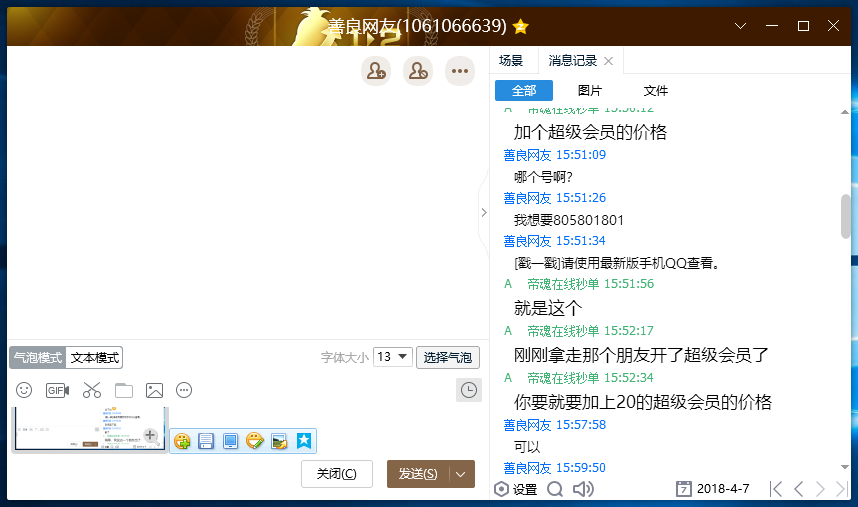Select the 消息记录 tab
The width and height of the screenshot is (858, 507).
click(572, 61)
